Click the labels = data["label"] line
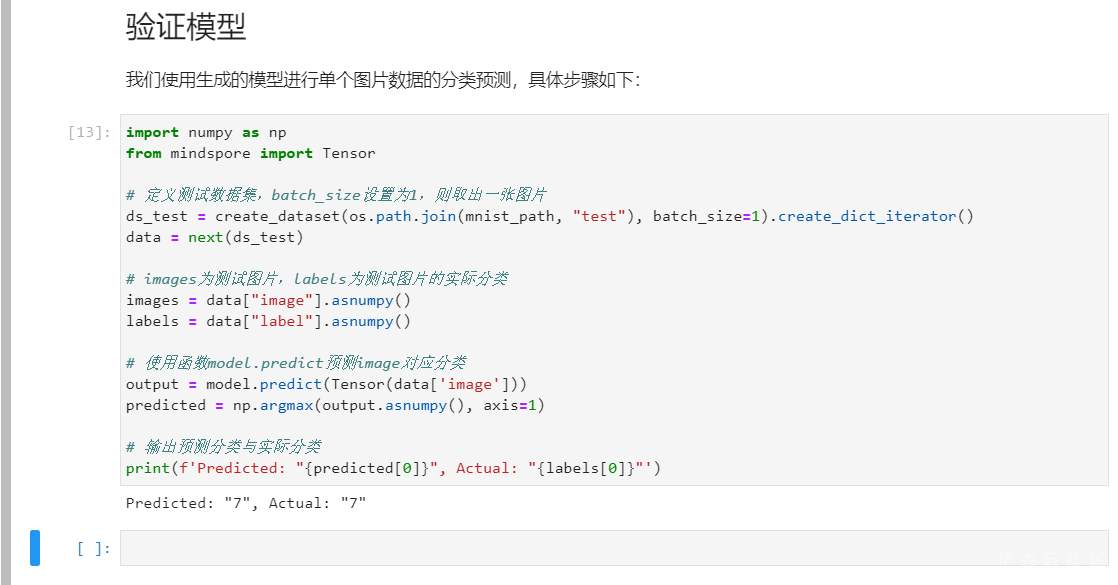 click(268, 321)
